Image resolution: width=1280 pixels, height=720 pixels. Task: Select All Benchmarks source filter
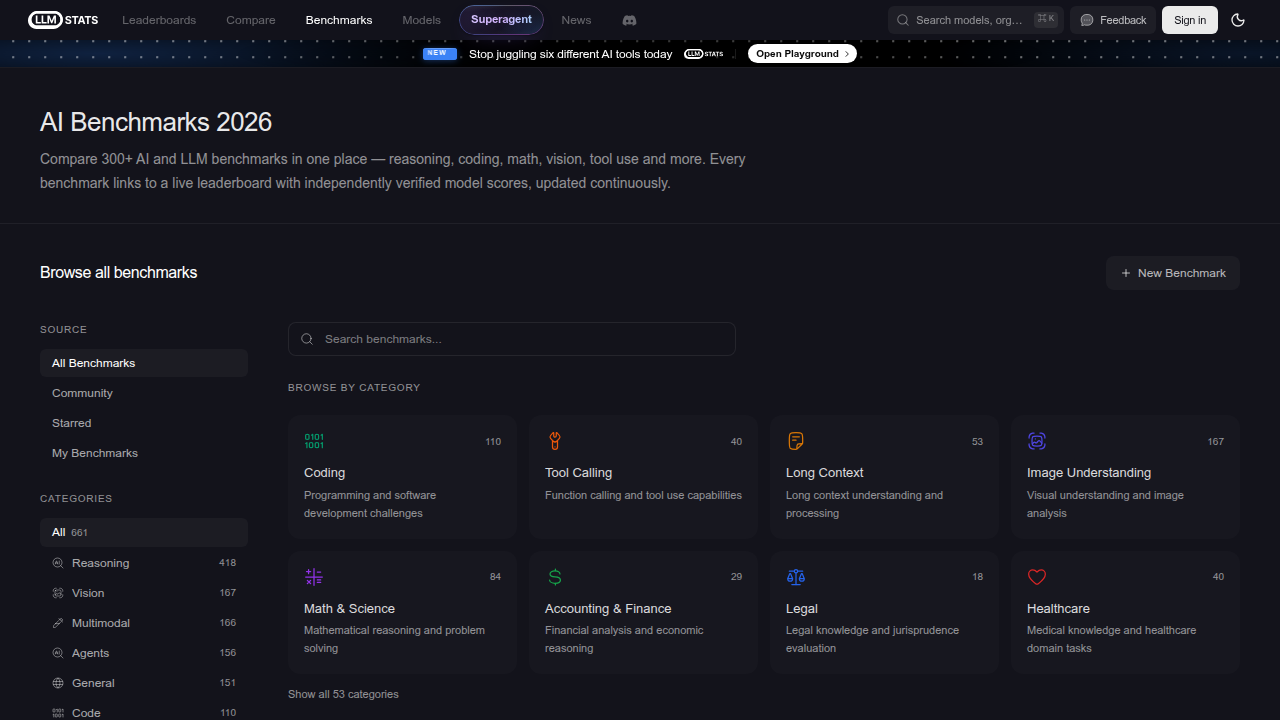pyautogui.click(x=144, y=363)
